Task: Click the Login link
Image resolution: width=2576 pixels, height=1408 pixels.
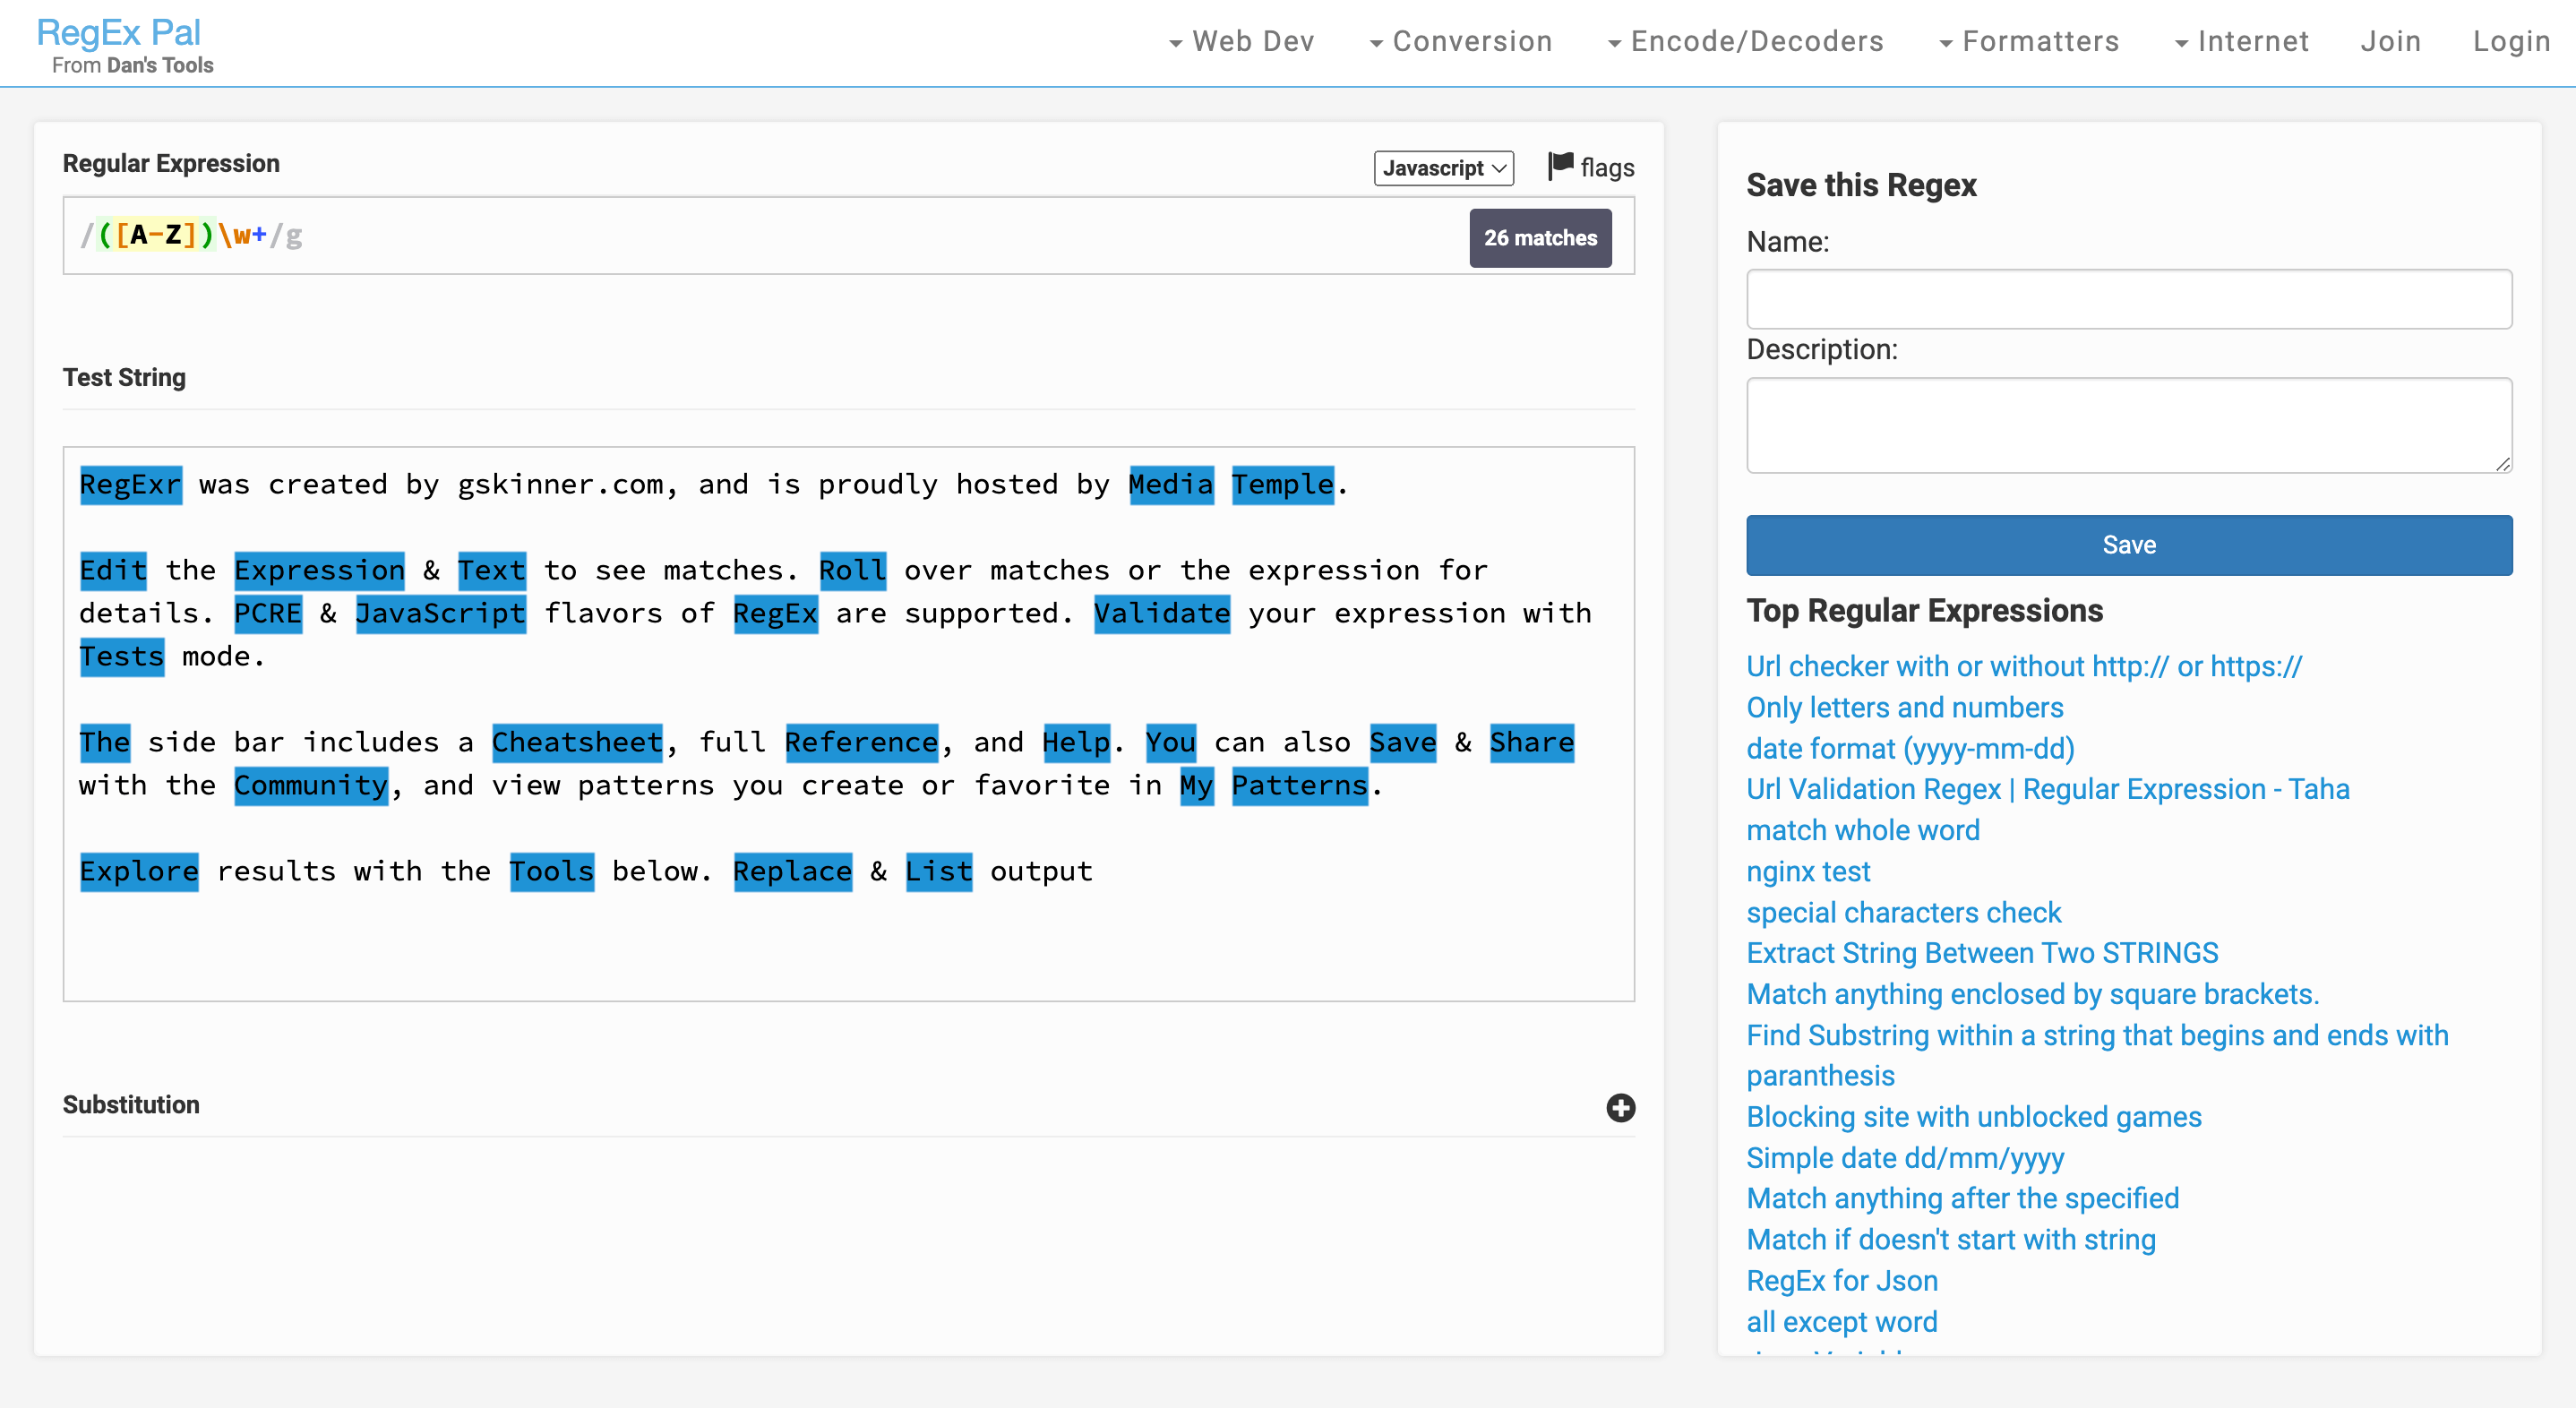Action: (2511, 41)
